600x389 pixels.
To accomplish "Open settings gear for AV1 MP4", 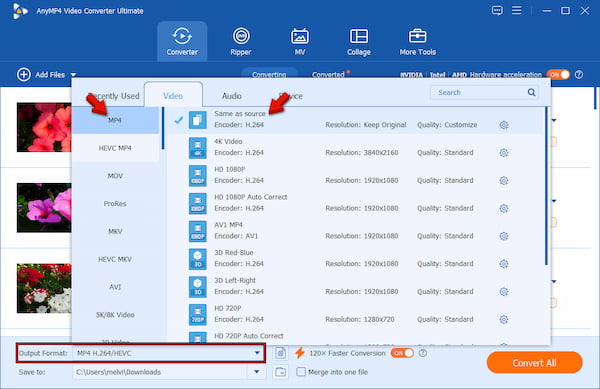I will (504, 236).
